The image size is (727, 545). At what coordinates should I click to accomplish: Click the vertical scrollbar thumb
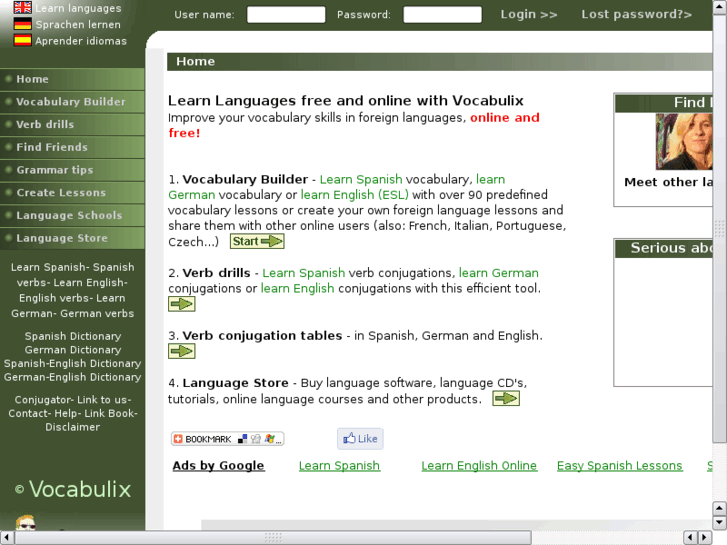(x=719, y=228)
